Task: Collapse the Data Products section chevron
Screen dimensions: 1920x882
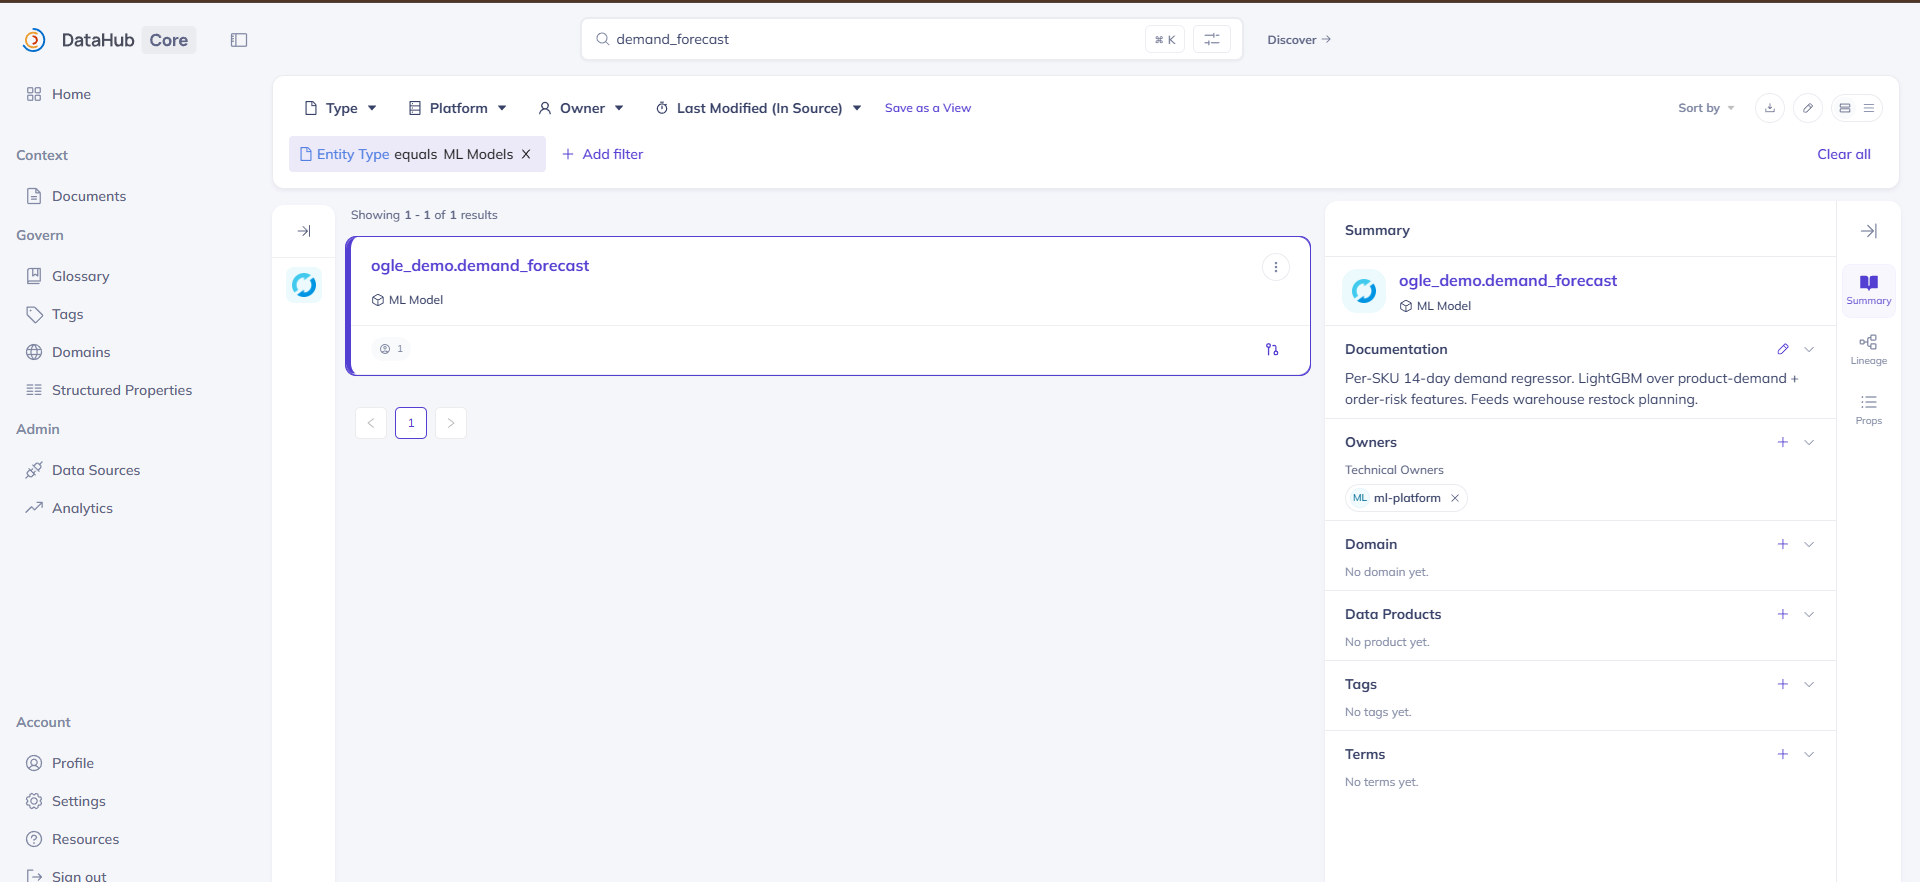Action: coord(1809,614)
